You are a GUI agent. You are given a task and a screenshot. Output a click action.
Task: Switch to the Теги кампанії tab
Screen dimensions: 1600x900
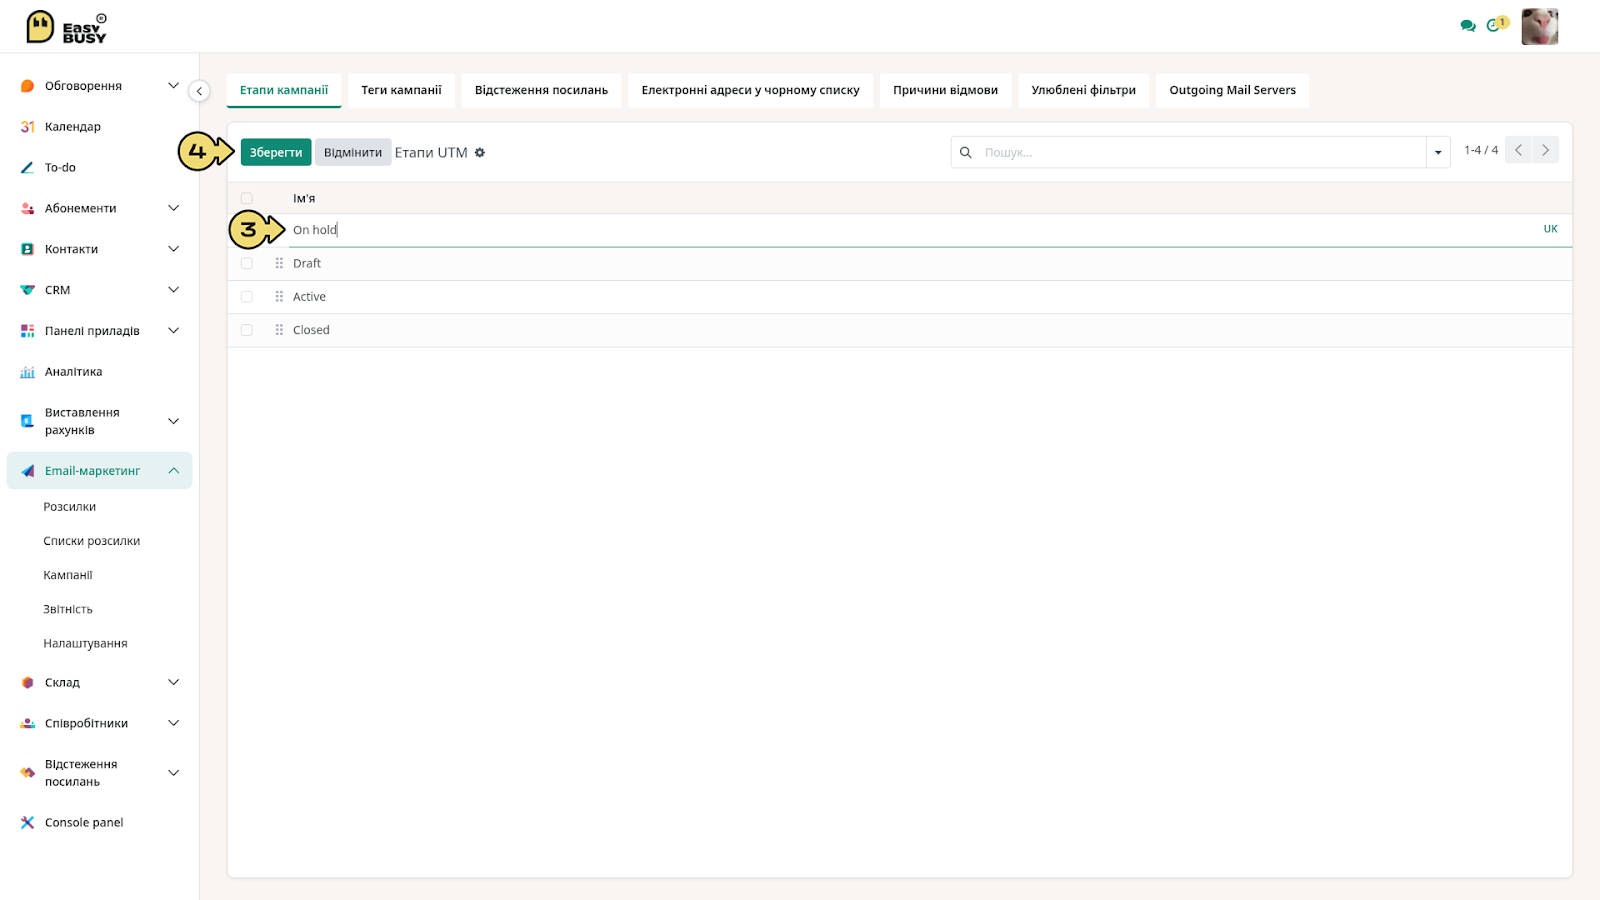point(401,90)
